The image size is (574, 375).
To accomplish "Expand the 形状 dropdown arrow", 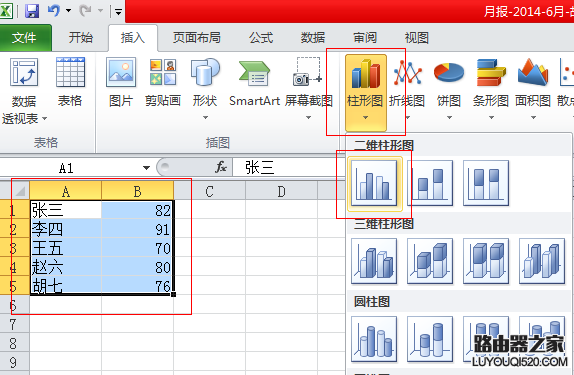I will pos(205,118).
